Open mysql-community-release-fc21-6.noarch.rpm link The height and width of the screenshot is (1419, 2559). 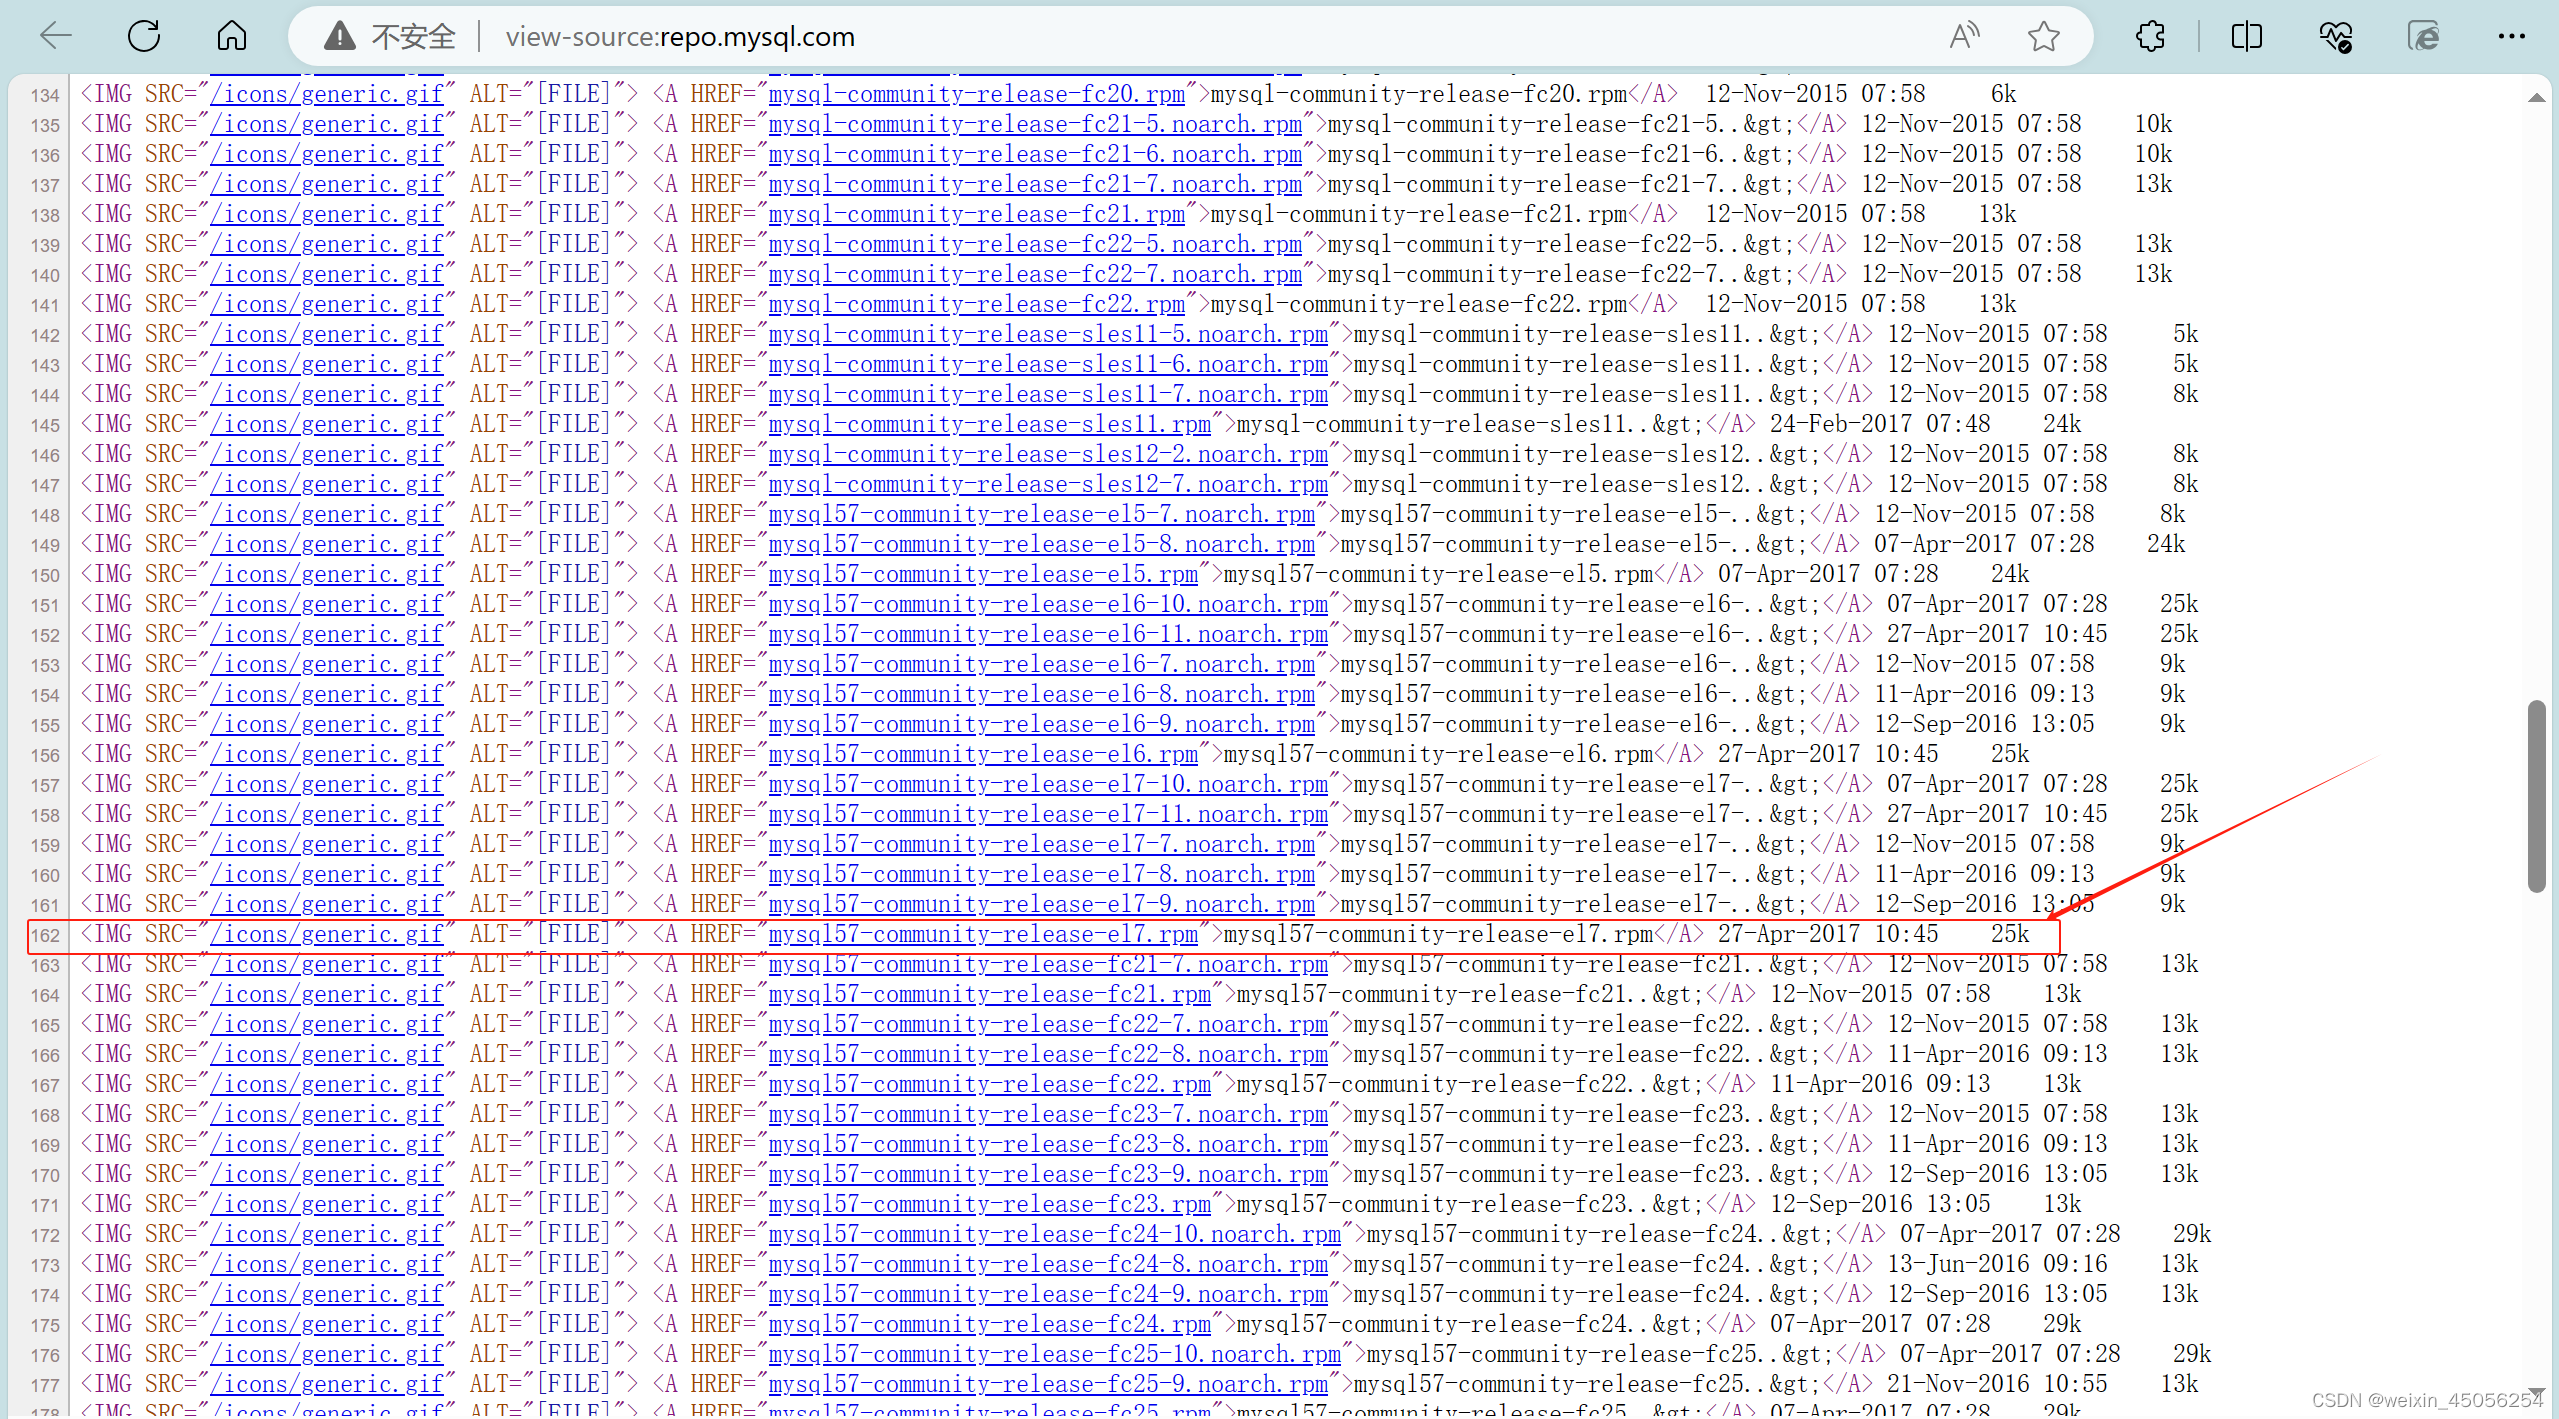(x=1034, y=154)
